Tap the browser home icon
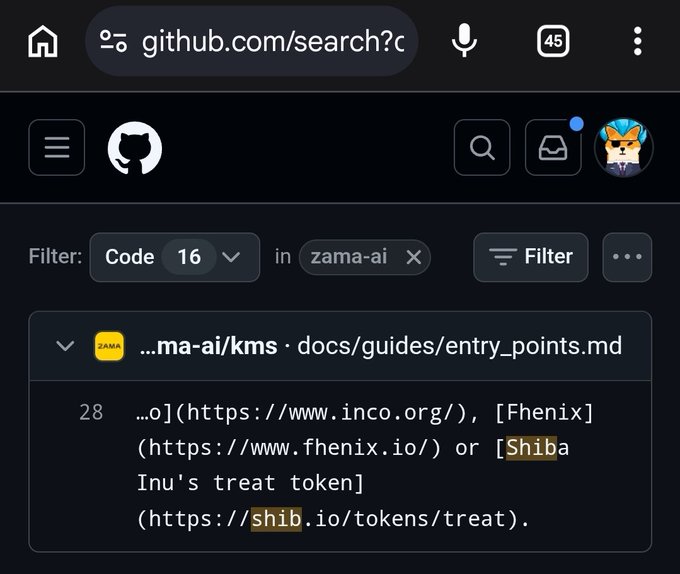680x574 pixels. pyautogui.click(x=42, y=41)
